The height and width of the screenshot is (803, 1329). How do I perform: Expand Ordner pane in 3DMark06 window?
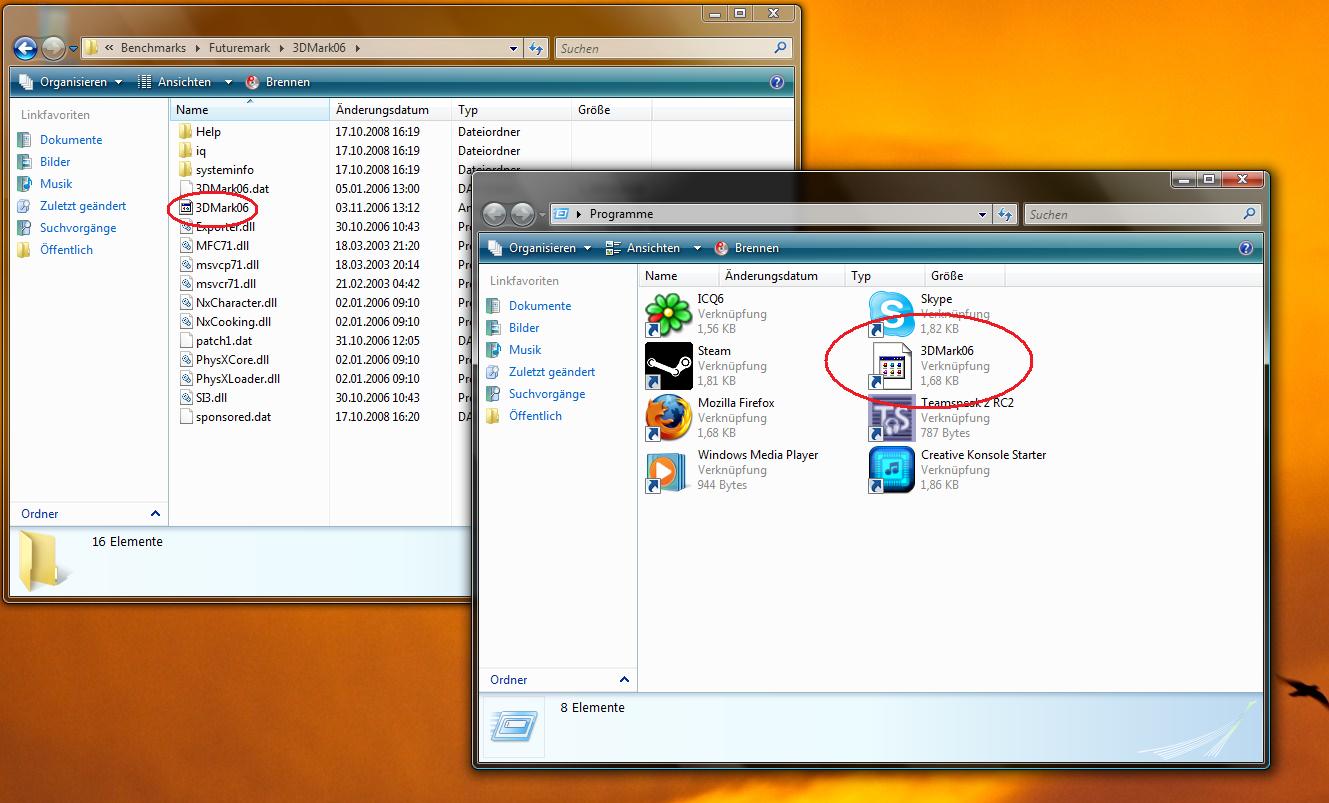point(155,514)
